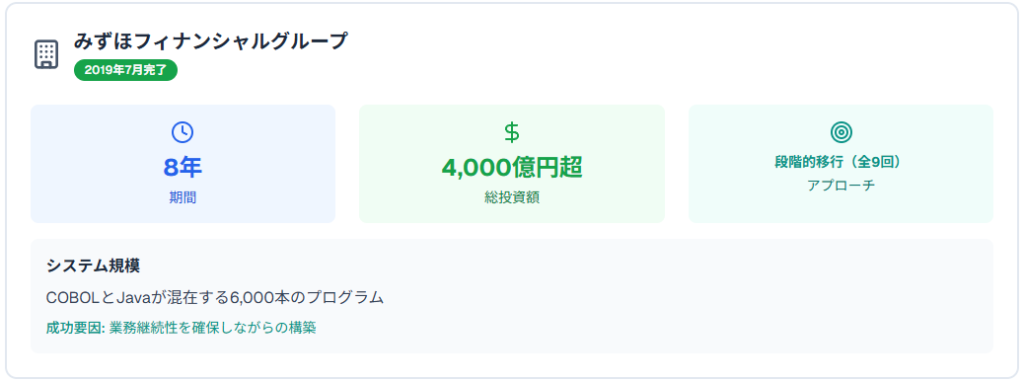Viewport: 1024px width, 381px height.
Task: Click the 8年 duration value
Action: click(183, 167)
